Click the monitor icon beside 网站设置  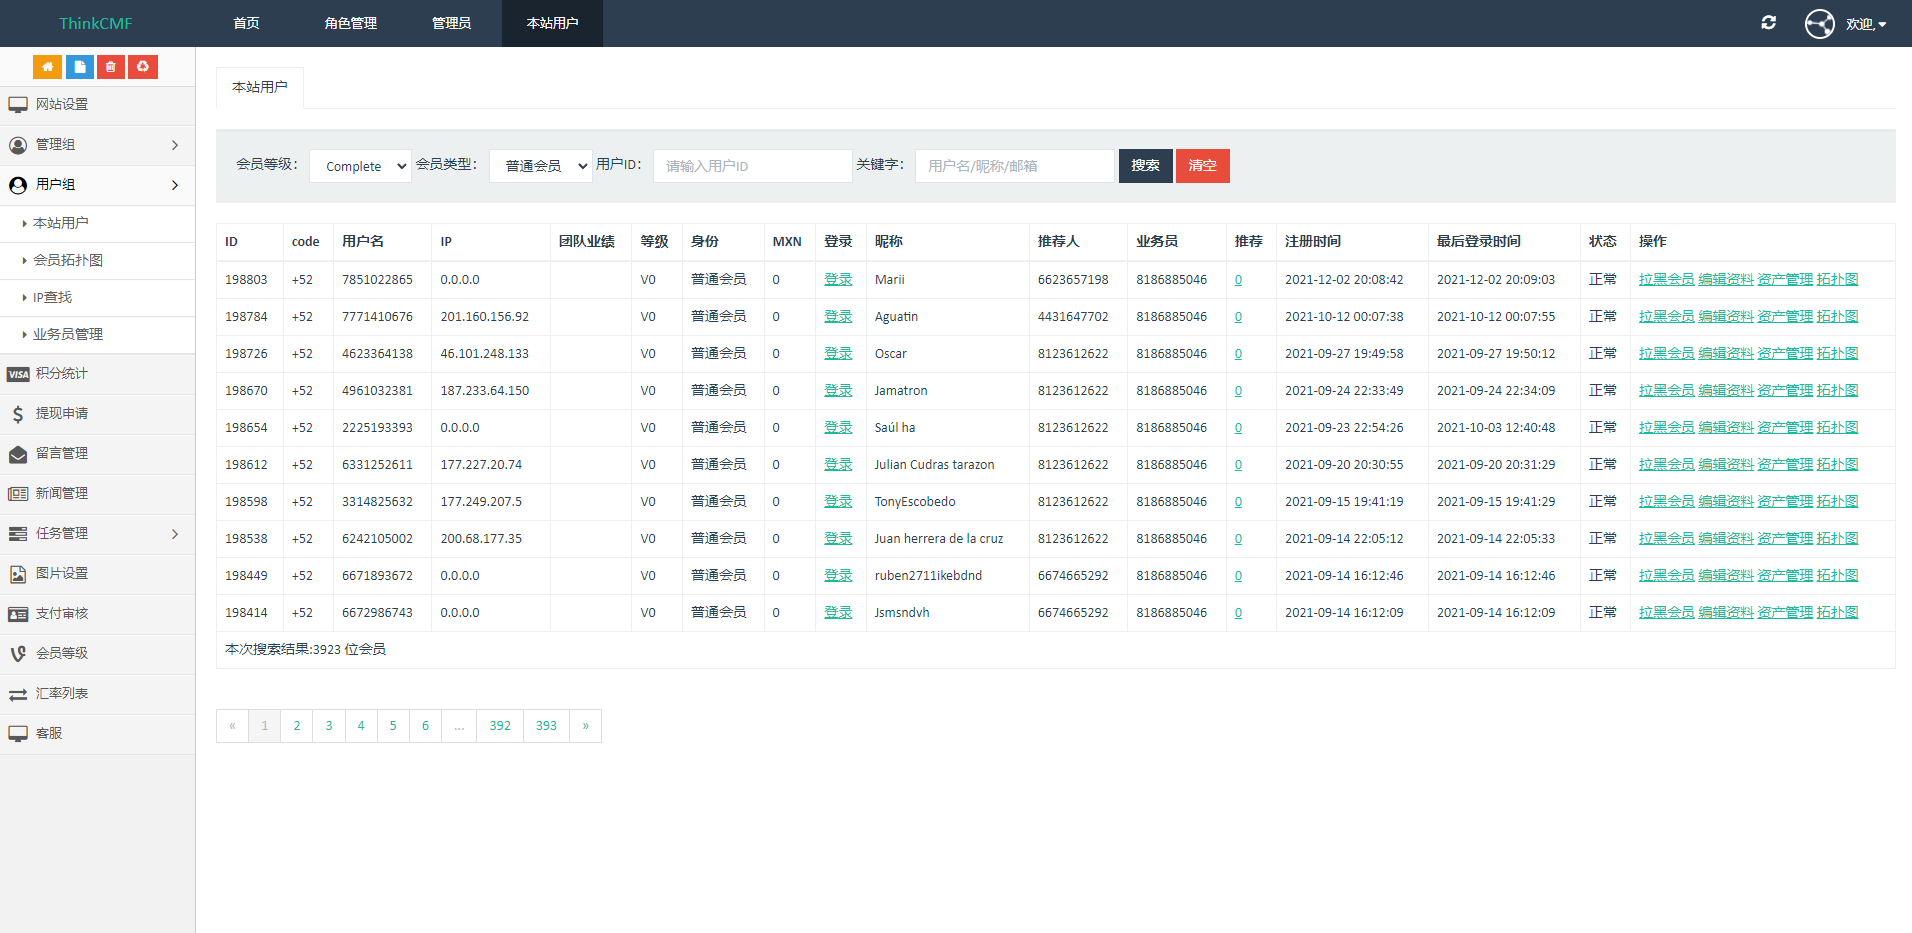(18, 105)
